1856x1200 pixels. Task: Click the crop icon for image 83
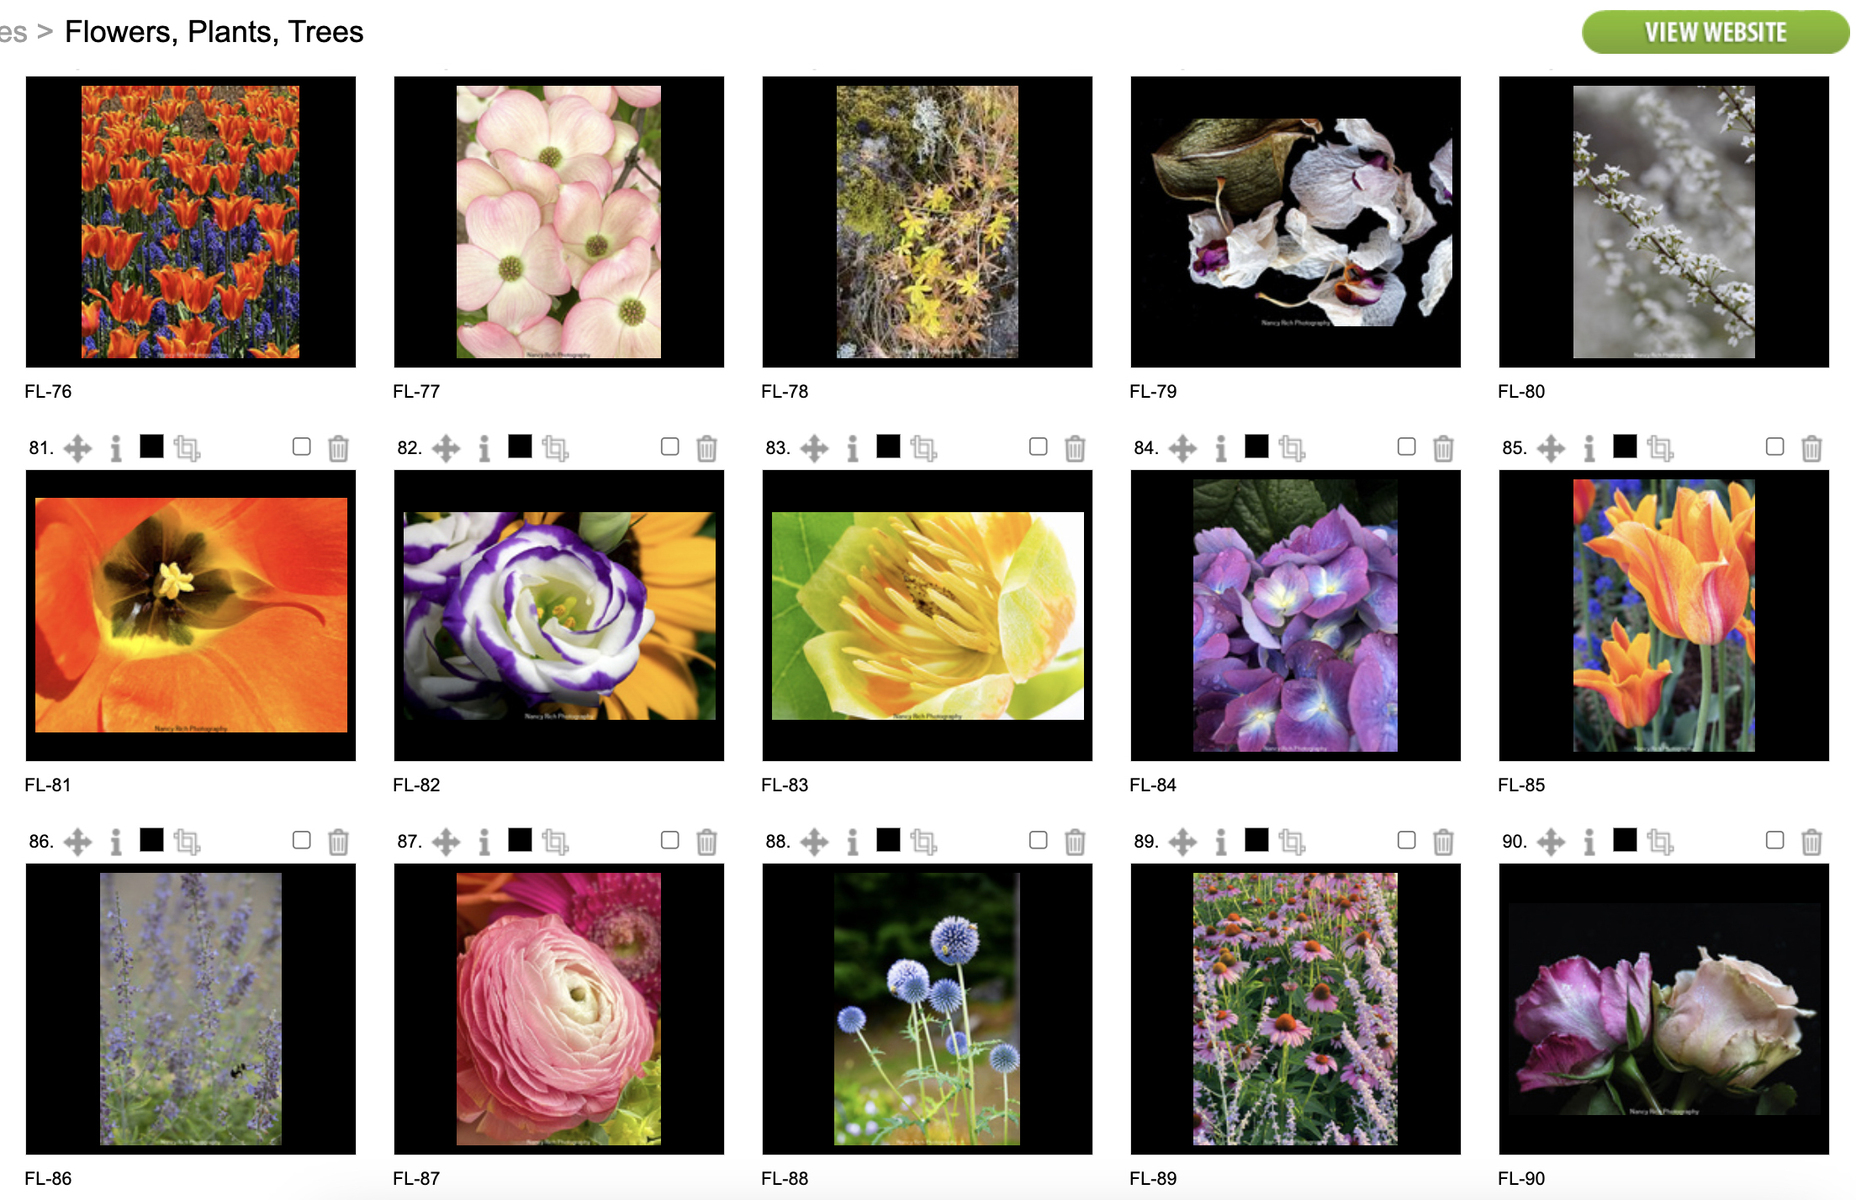[923, 448]
